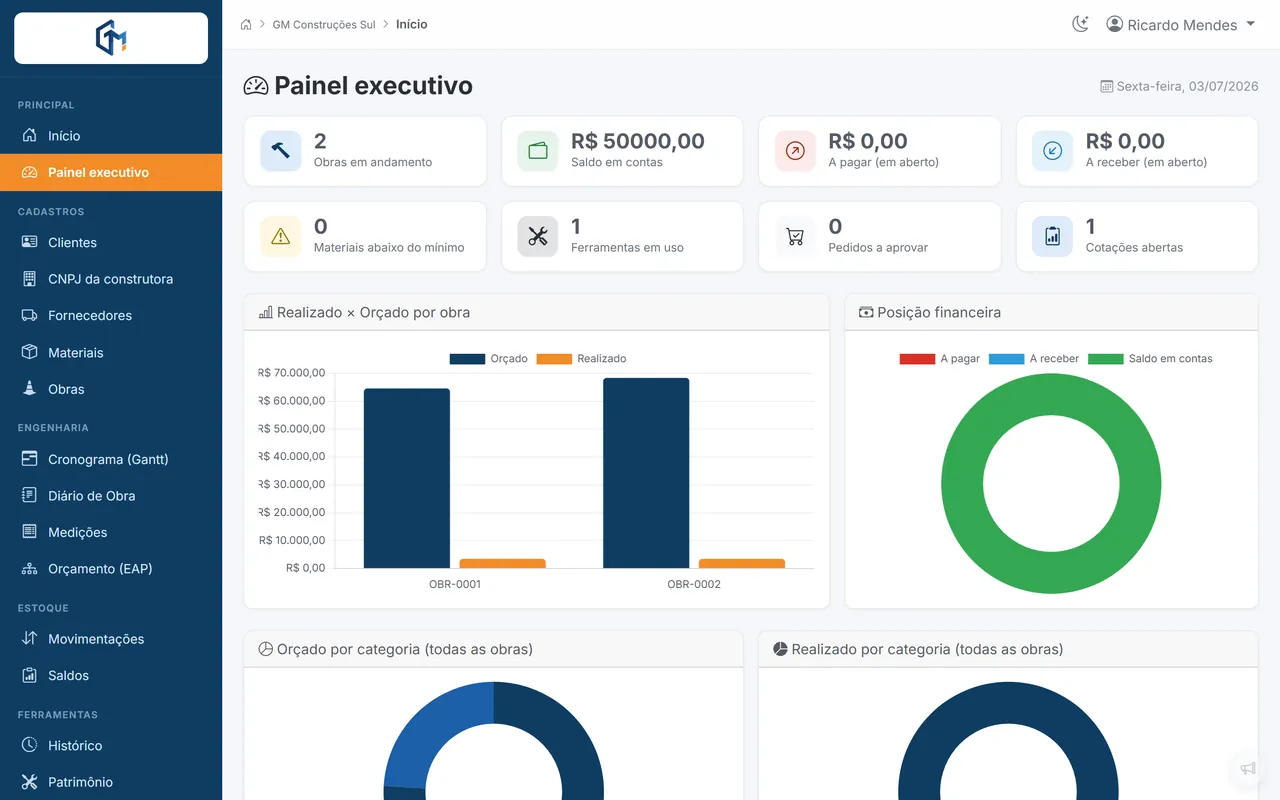Click the A receber arrow icon
The image size is (1280, 800).
[x=1052, y=151]
